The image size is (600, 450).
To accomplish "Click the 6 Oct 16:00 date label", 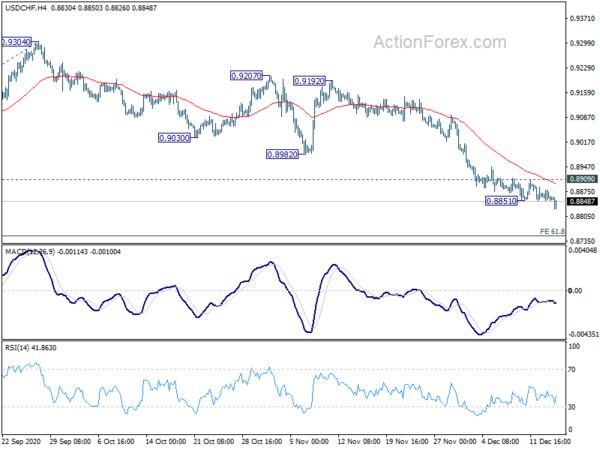I will pyautogui.click(x=116, y=441).
